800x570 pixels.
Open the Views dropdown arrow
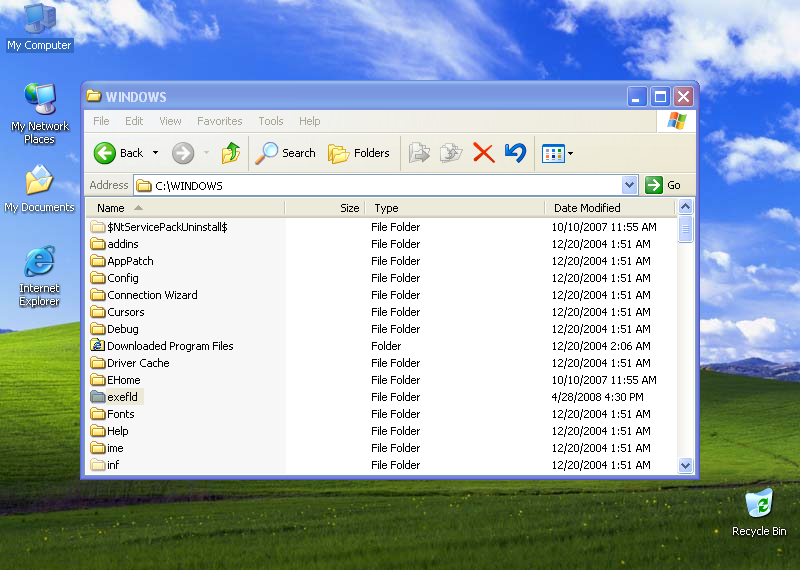click(x=570, y=153)
